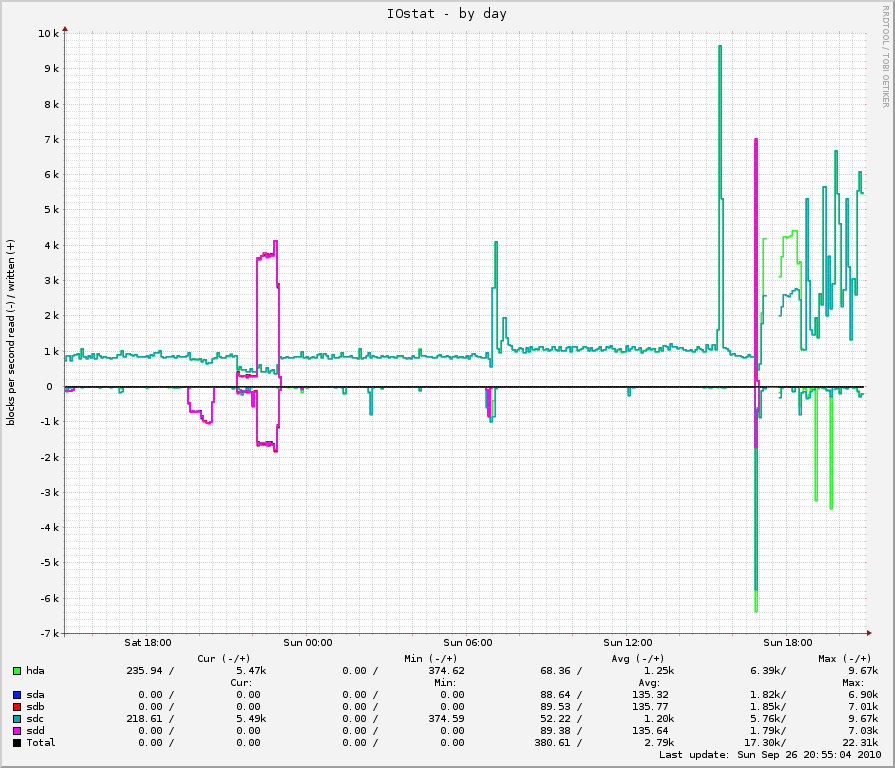Image resolution: width=895 pixels, height=768 pixels.
Task: Click the 'Cur (-/+)' column header
Action: pos(224,659)
